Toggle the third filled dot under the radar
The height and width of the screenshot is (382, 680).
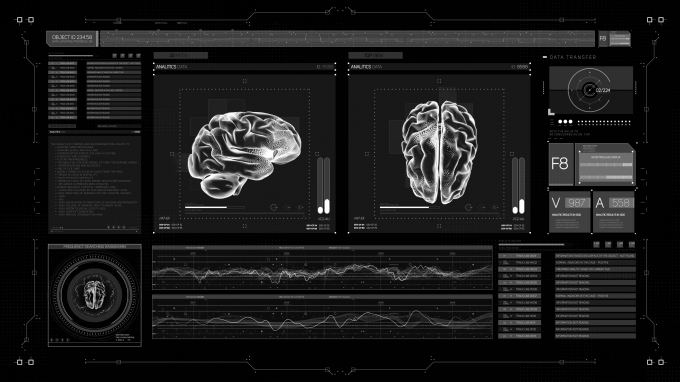coord(570,122)
